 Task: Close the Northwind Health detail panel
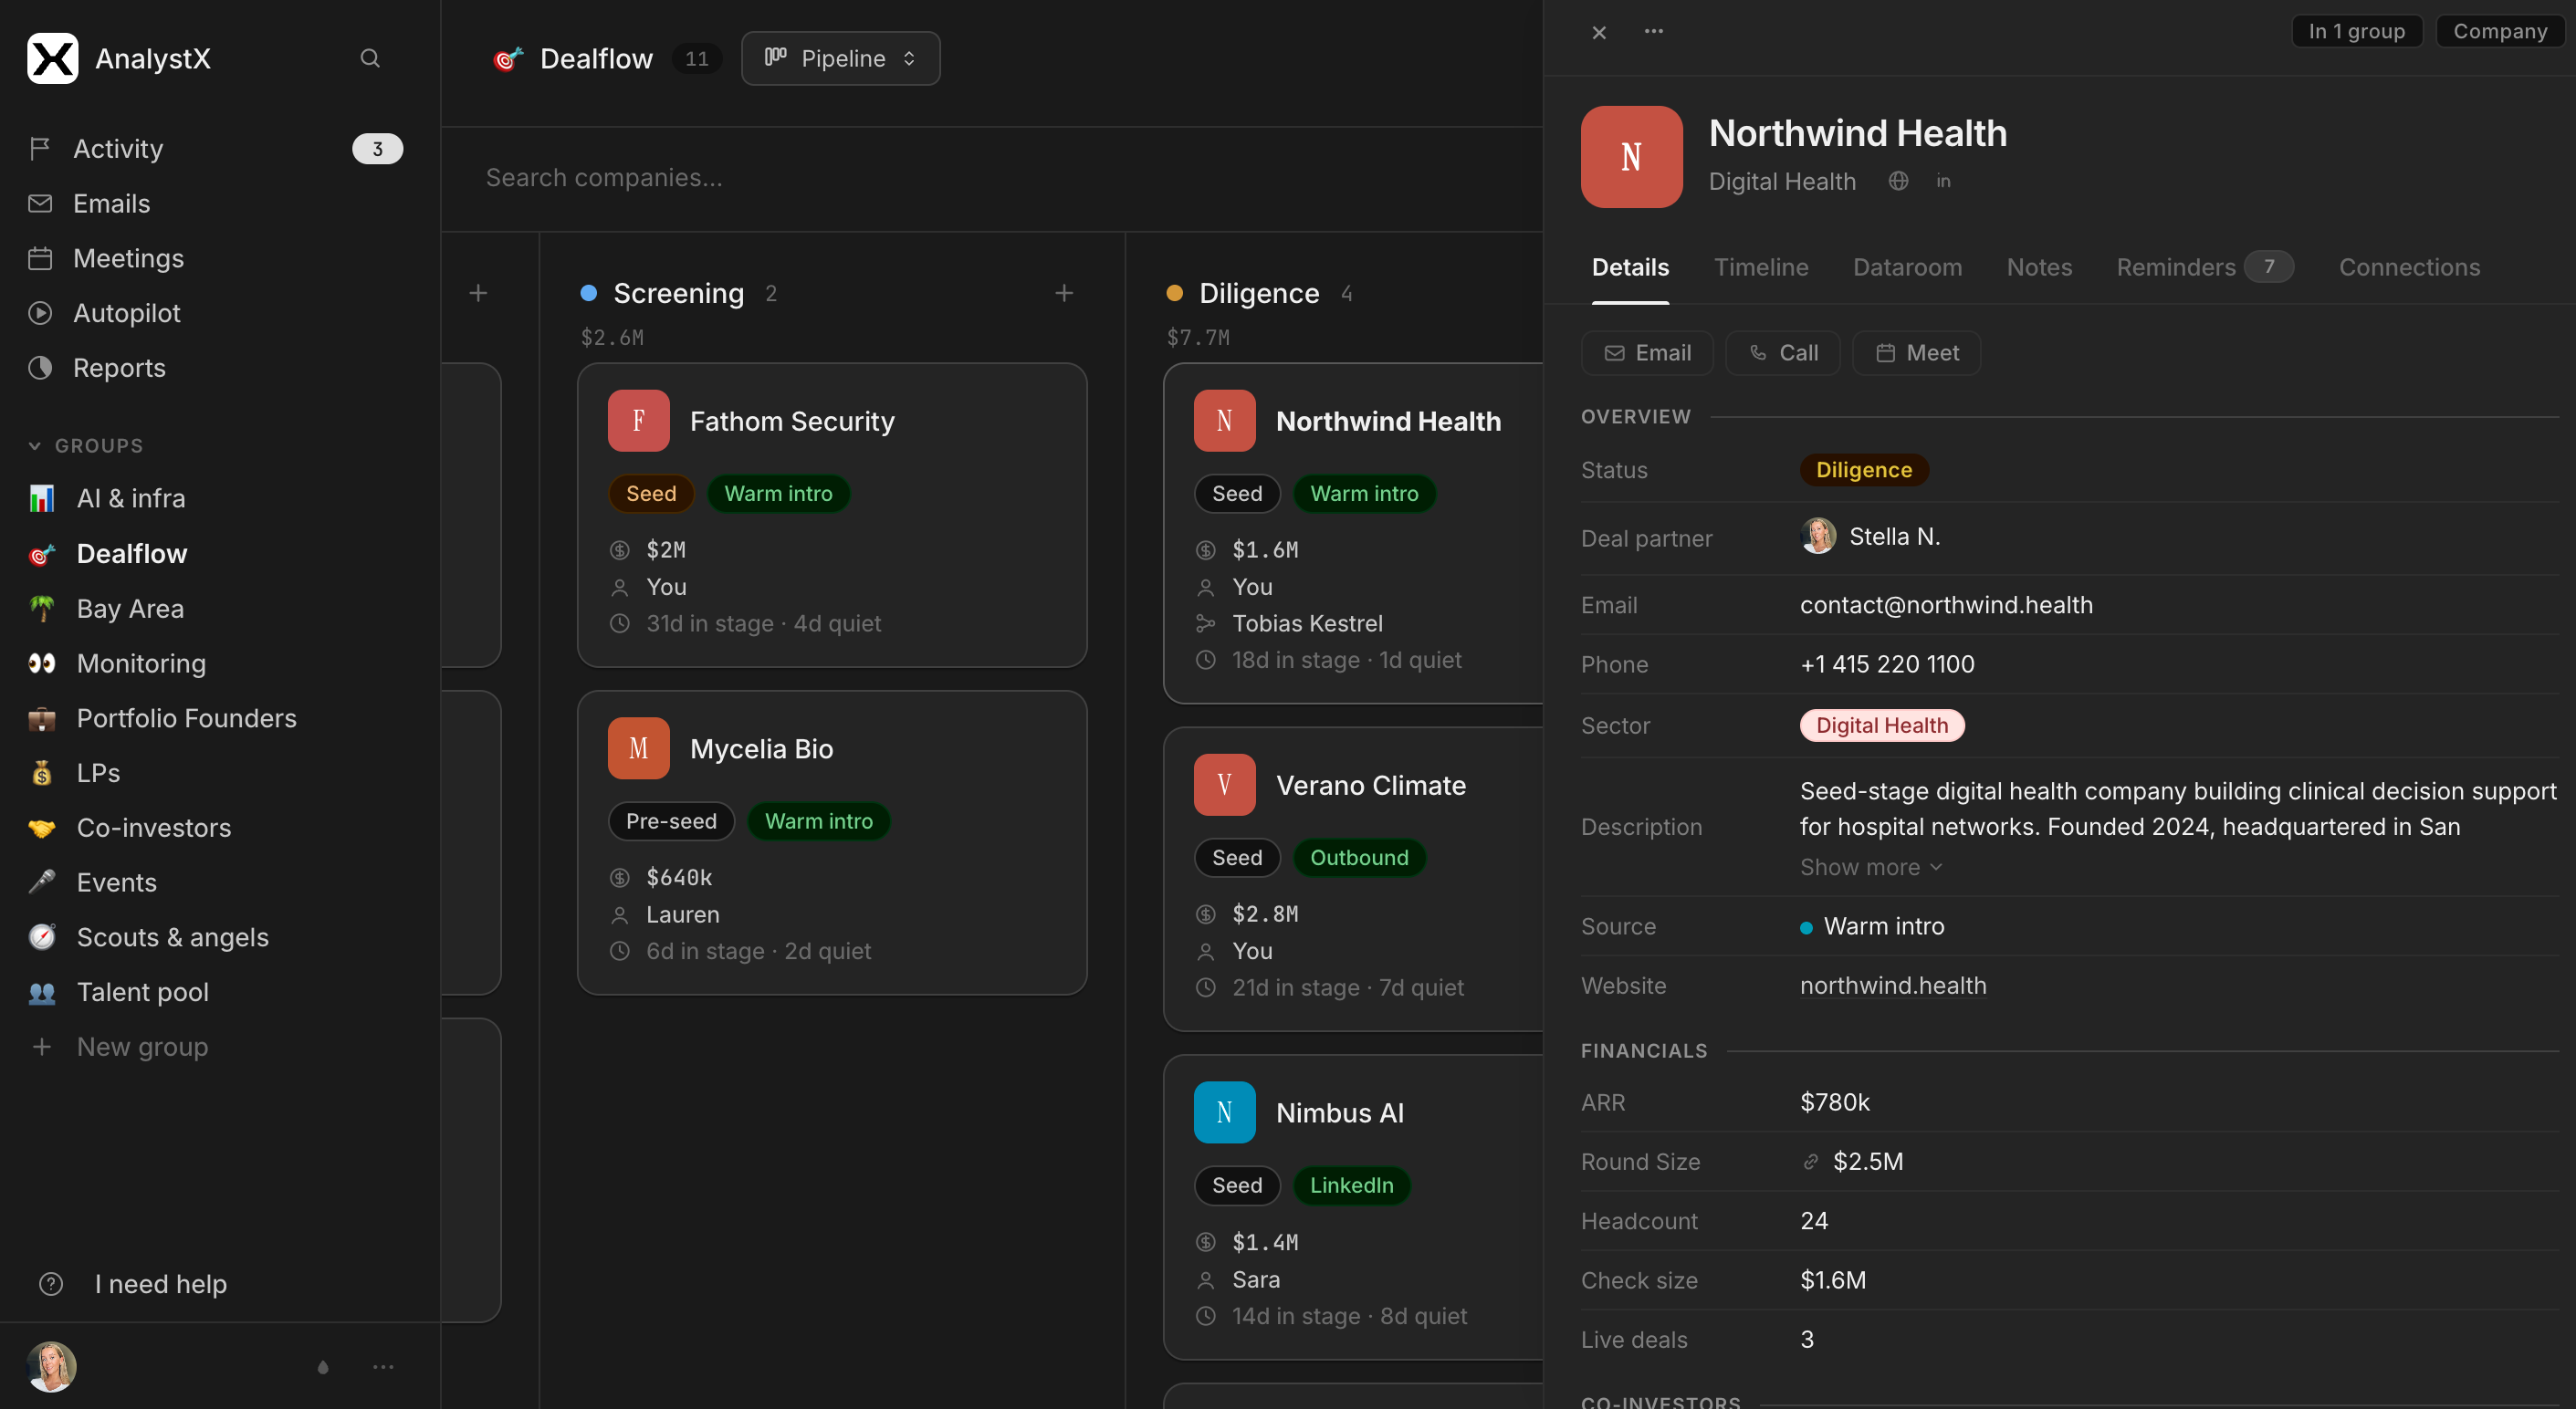pos(1599,32)
